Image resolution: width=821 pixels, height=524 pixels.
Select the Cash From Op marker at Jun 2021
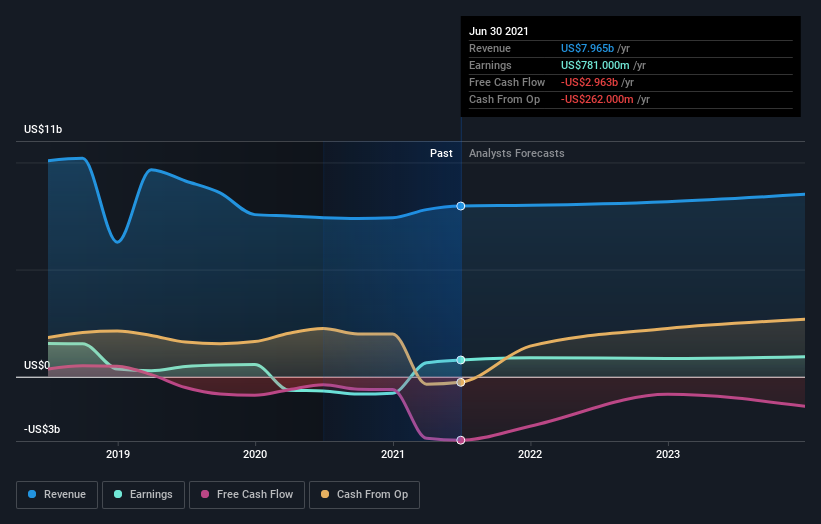[461, 383]
